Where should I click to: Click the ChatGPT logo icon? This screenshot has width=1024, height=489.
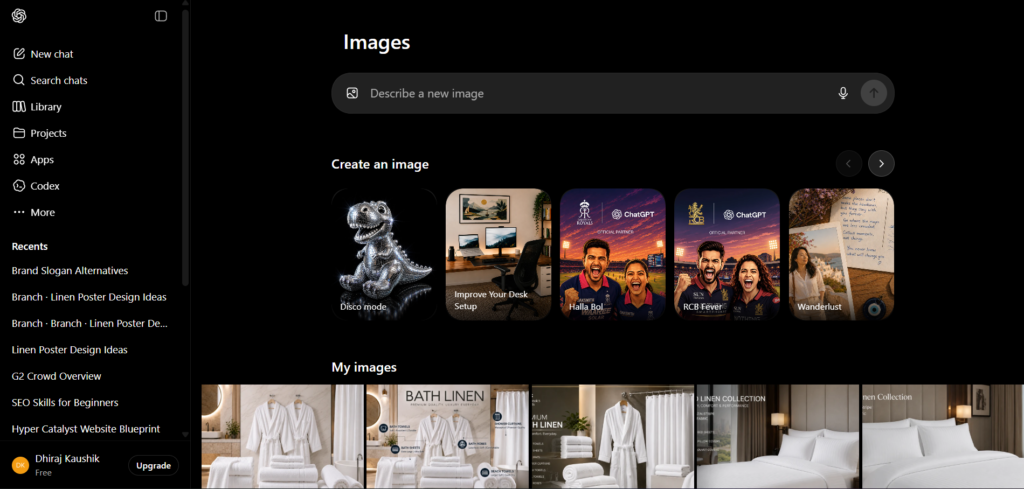click(19, 16)
